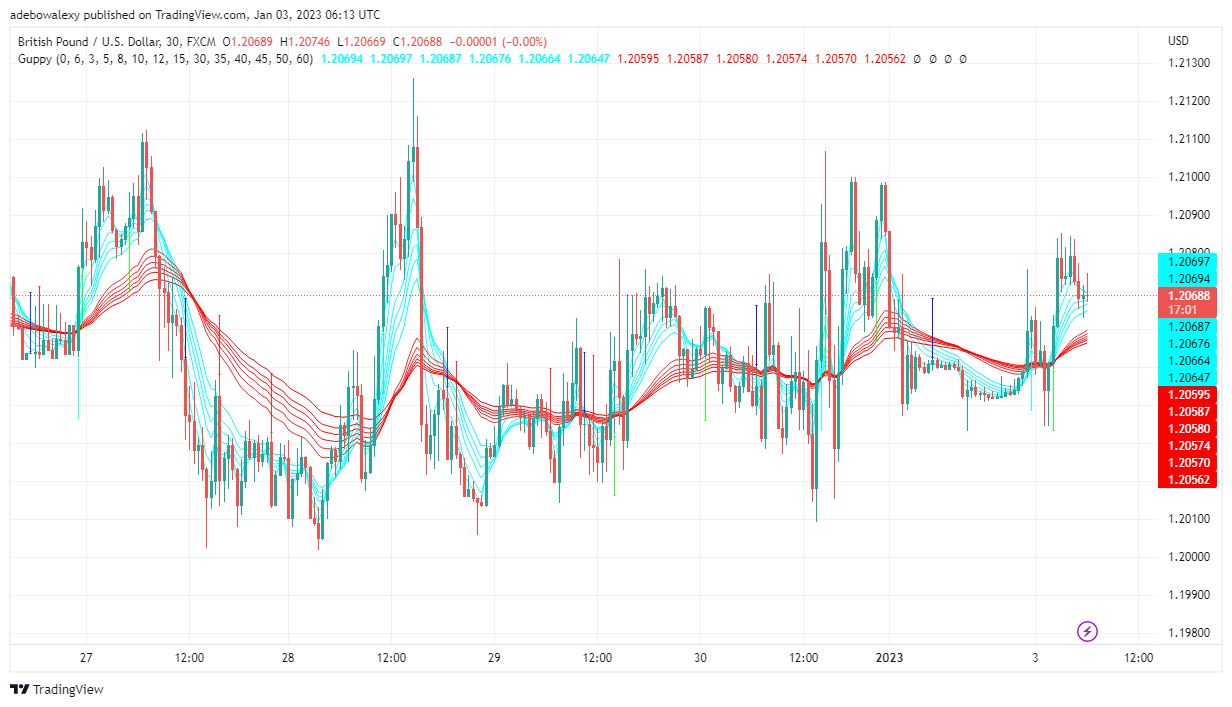Click date 29 on the time axis
Screen dimensions: 1232x707
494,658
